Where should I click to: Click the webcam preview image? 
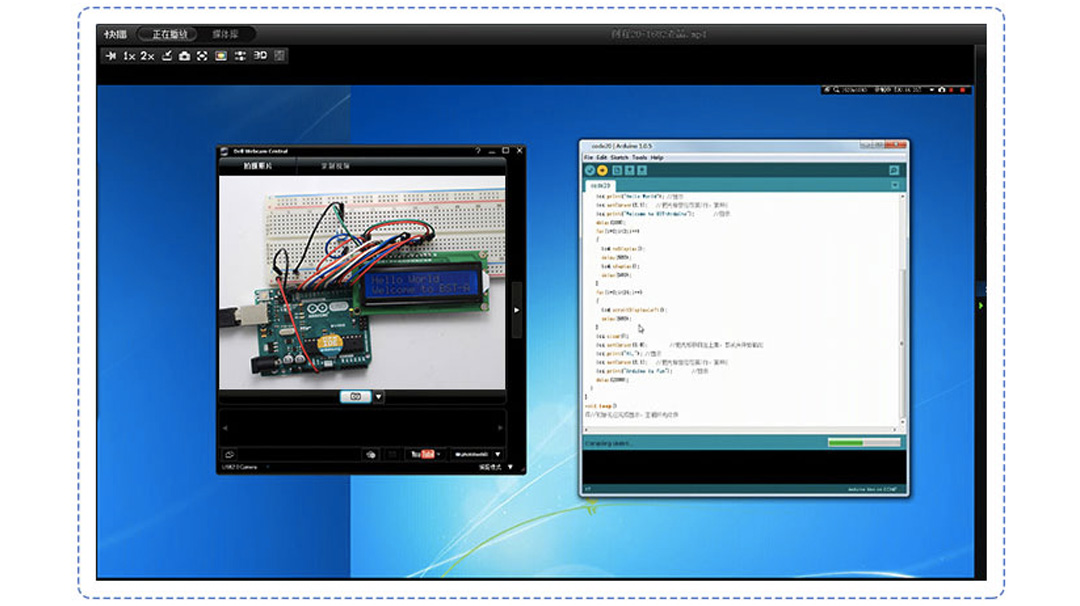(362, 282)
